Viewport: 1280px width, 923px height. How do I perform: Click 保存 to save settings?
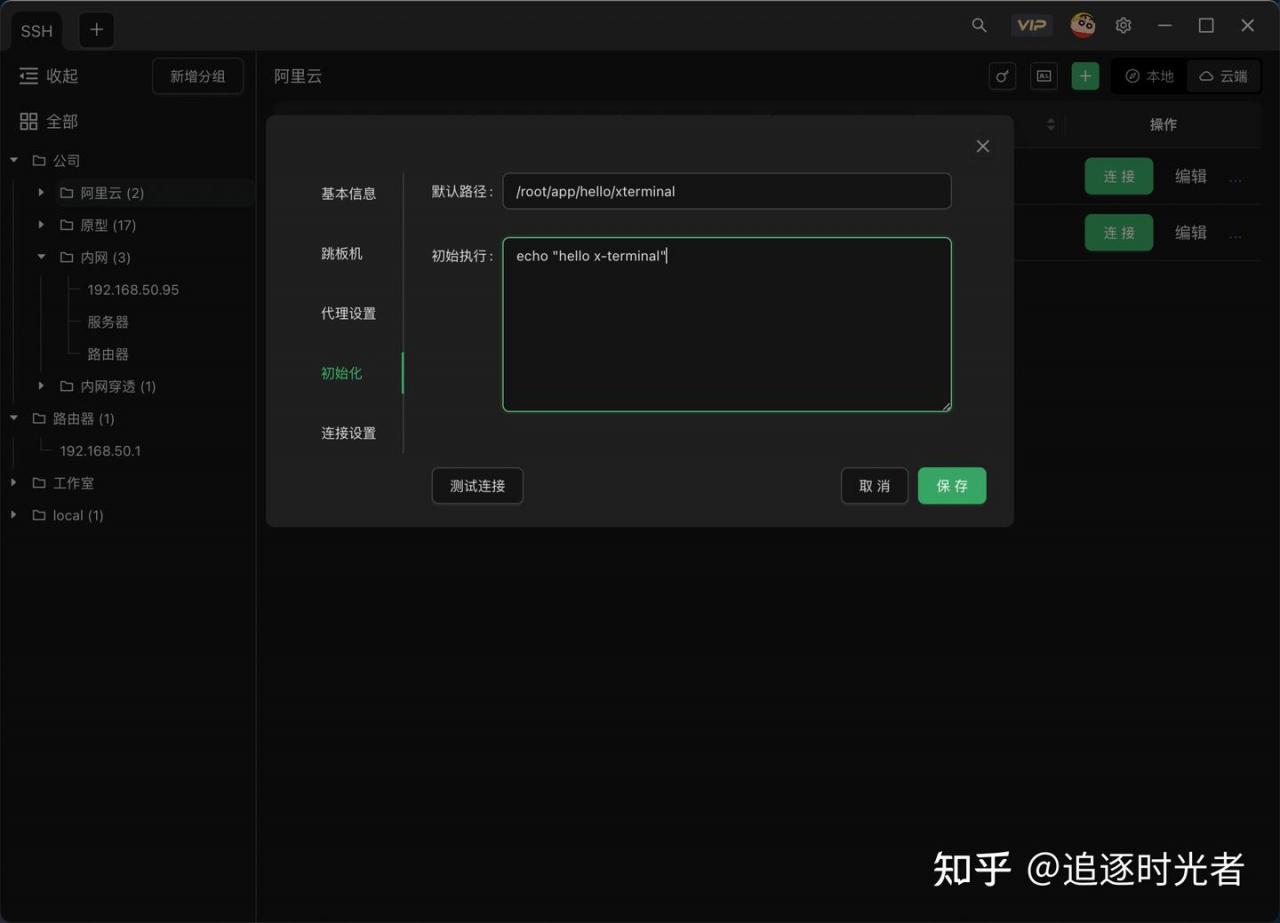tap(952, 486)
